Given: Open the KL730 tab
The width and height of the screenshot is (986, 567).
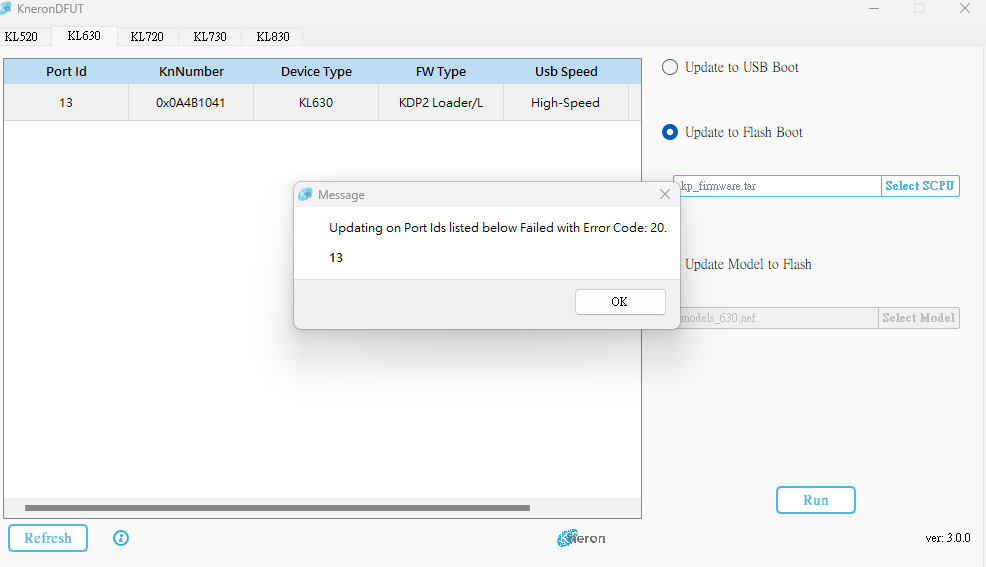Looking at the screenshot, I should point(210,36).
